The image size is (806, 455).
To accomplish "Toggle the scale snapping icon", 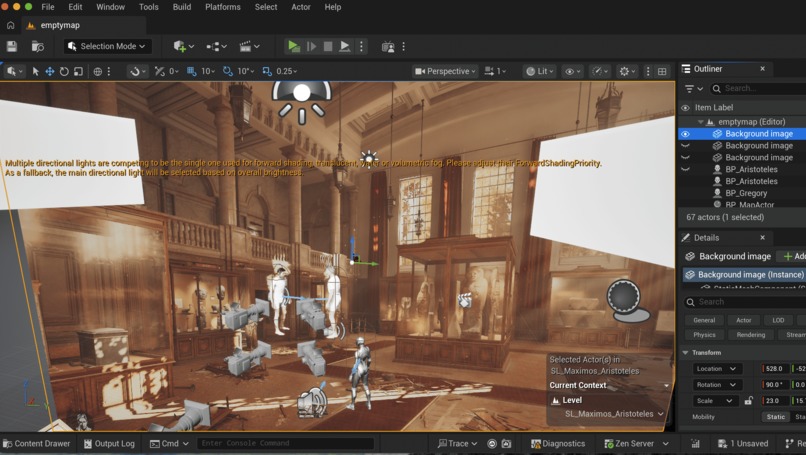I will pyautogui.click(x=267, y=71).
